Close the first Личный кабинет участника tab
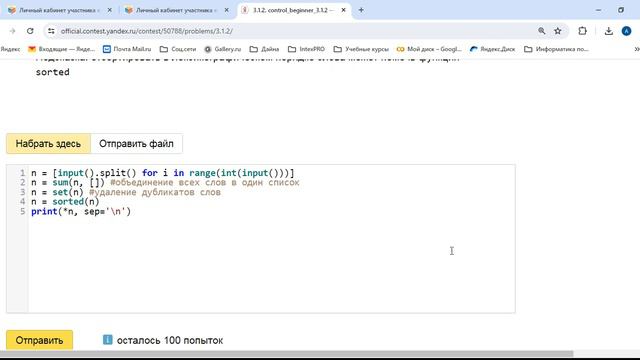This screenshot has height=360, width=640. click(x=109, y=10)
